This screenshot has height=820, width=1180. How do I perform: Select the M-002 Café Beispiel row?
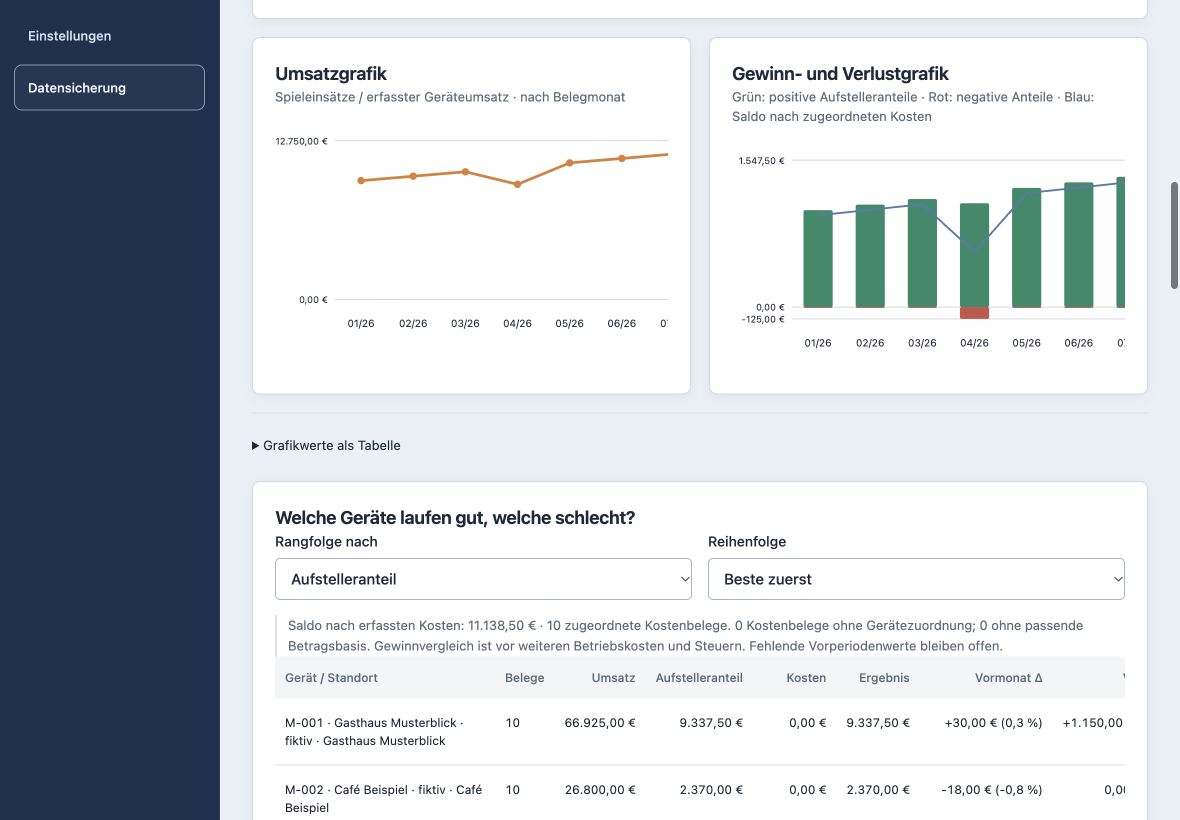(x=700, y=793)
